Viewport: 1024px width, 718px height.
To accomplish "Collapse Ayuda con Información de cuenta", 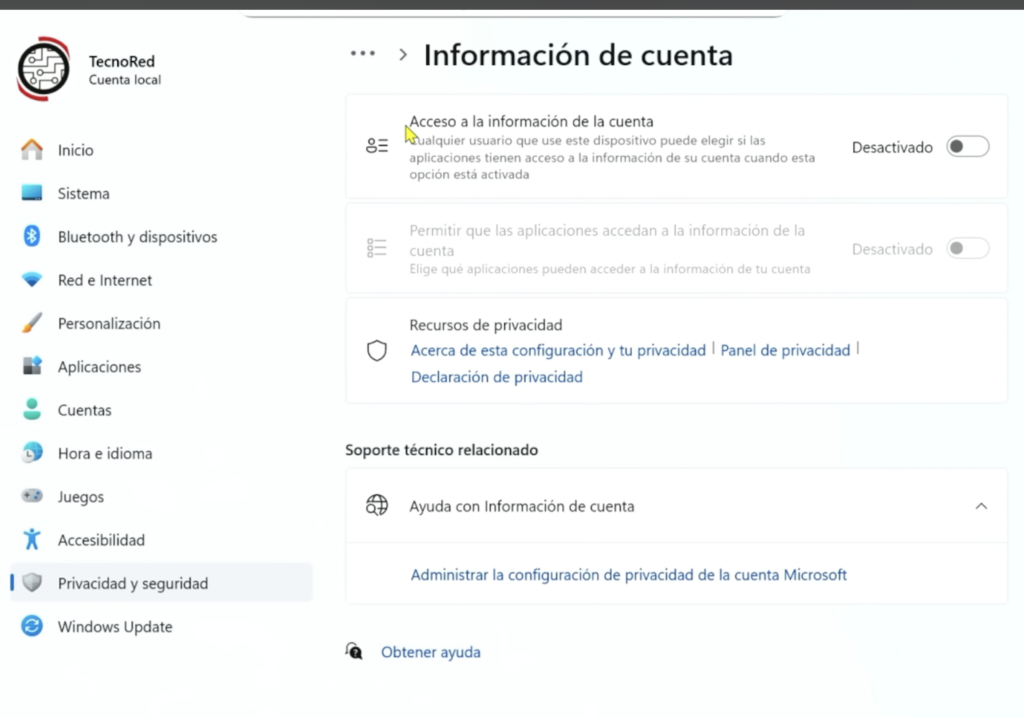I will tap(981, 506).
